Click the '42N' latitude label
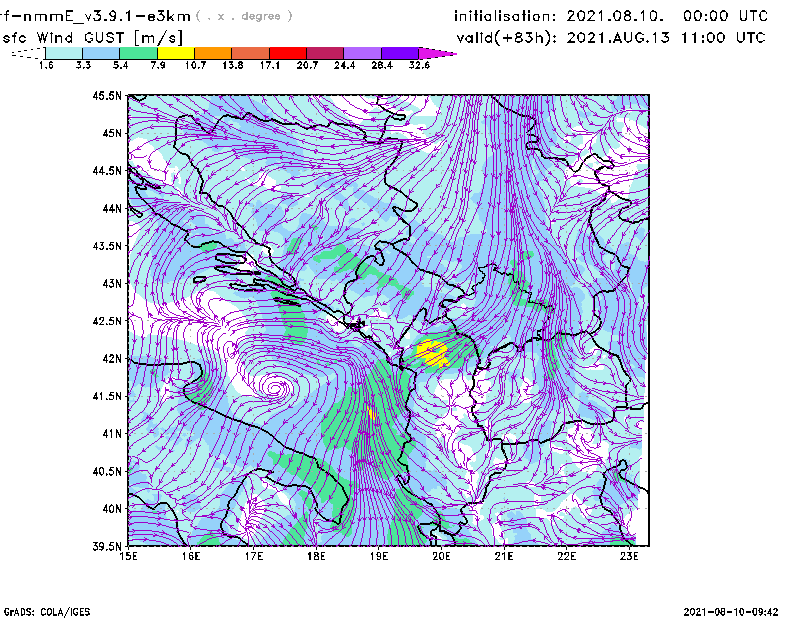Viewport: 800px width, 618px height. point(112,358)
